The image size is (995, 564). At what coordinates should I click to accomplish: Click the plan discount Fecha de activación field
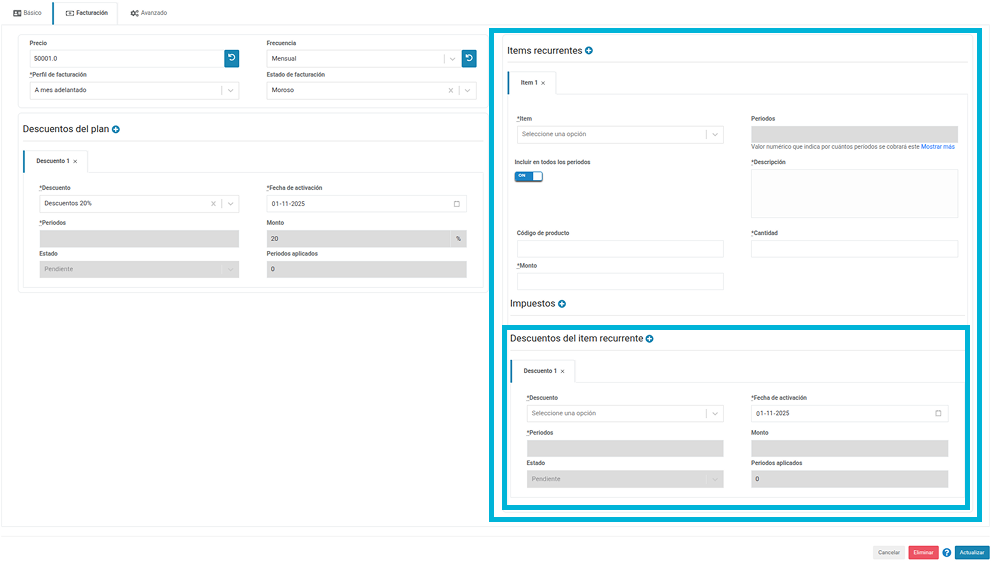tap(366, 204)
